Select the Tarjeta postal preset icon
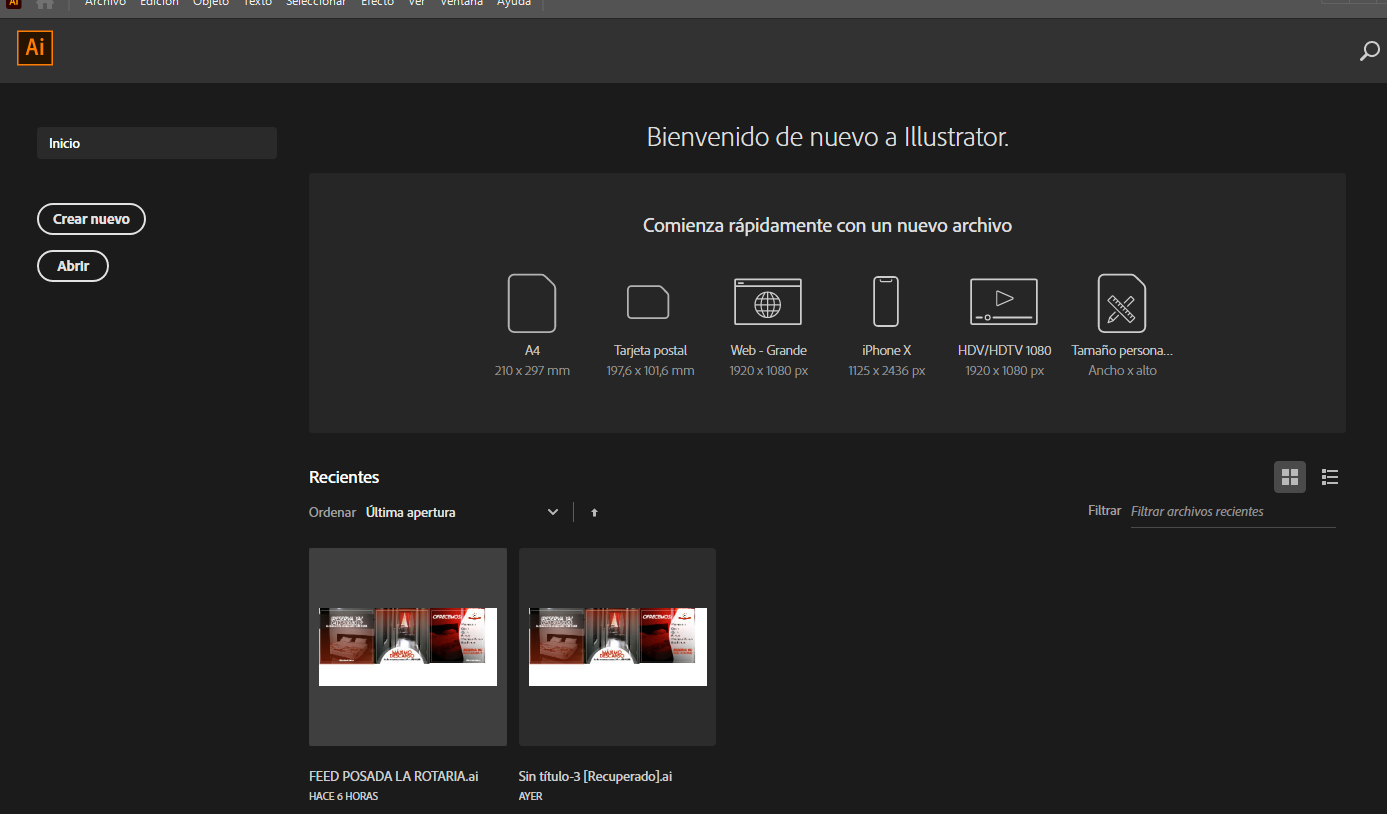The image size is (1387, 814). click(648, 302)
